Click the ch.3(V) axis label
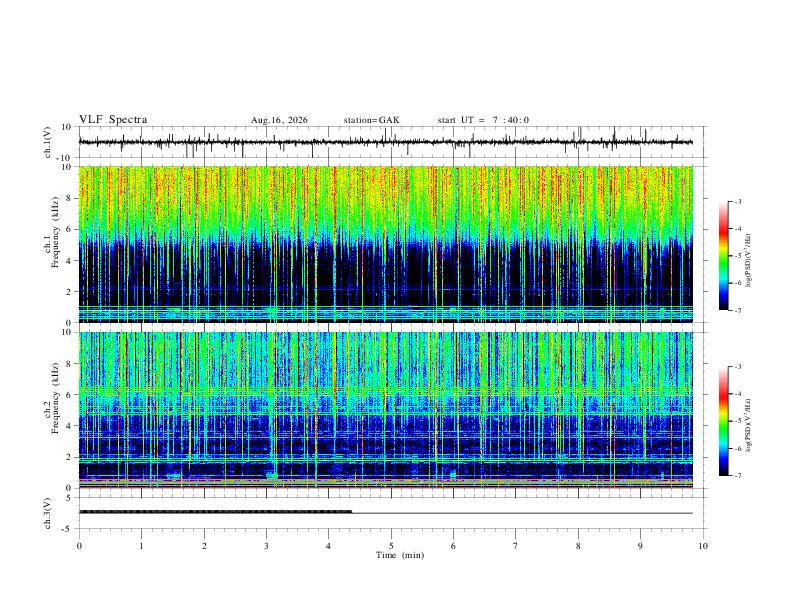Screen dimensions: 792x612 [48, 514]
